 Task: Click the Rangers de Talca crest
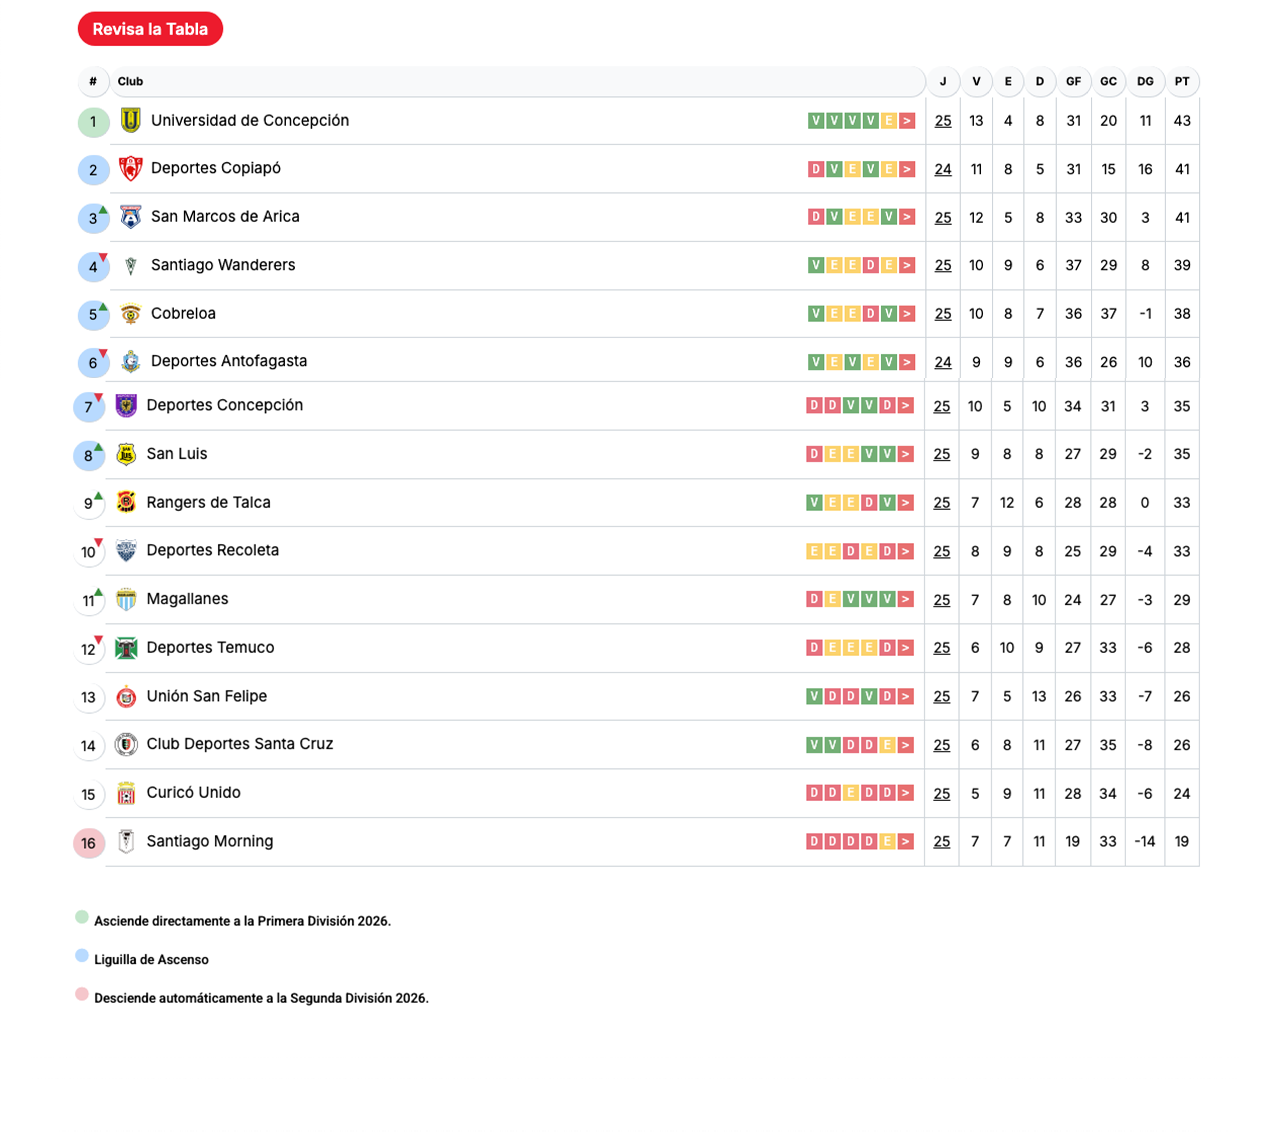pos(126,503)
